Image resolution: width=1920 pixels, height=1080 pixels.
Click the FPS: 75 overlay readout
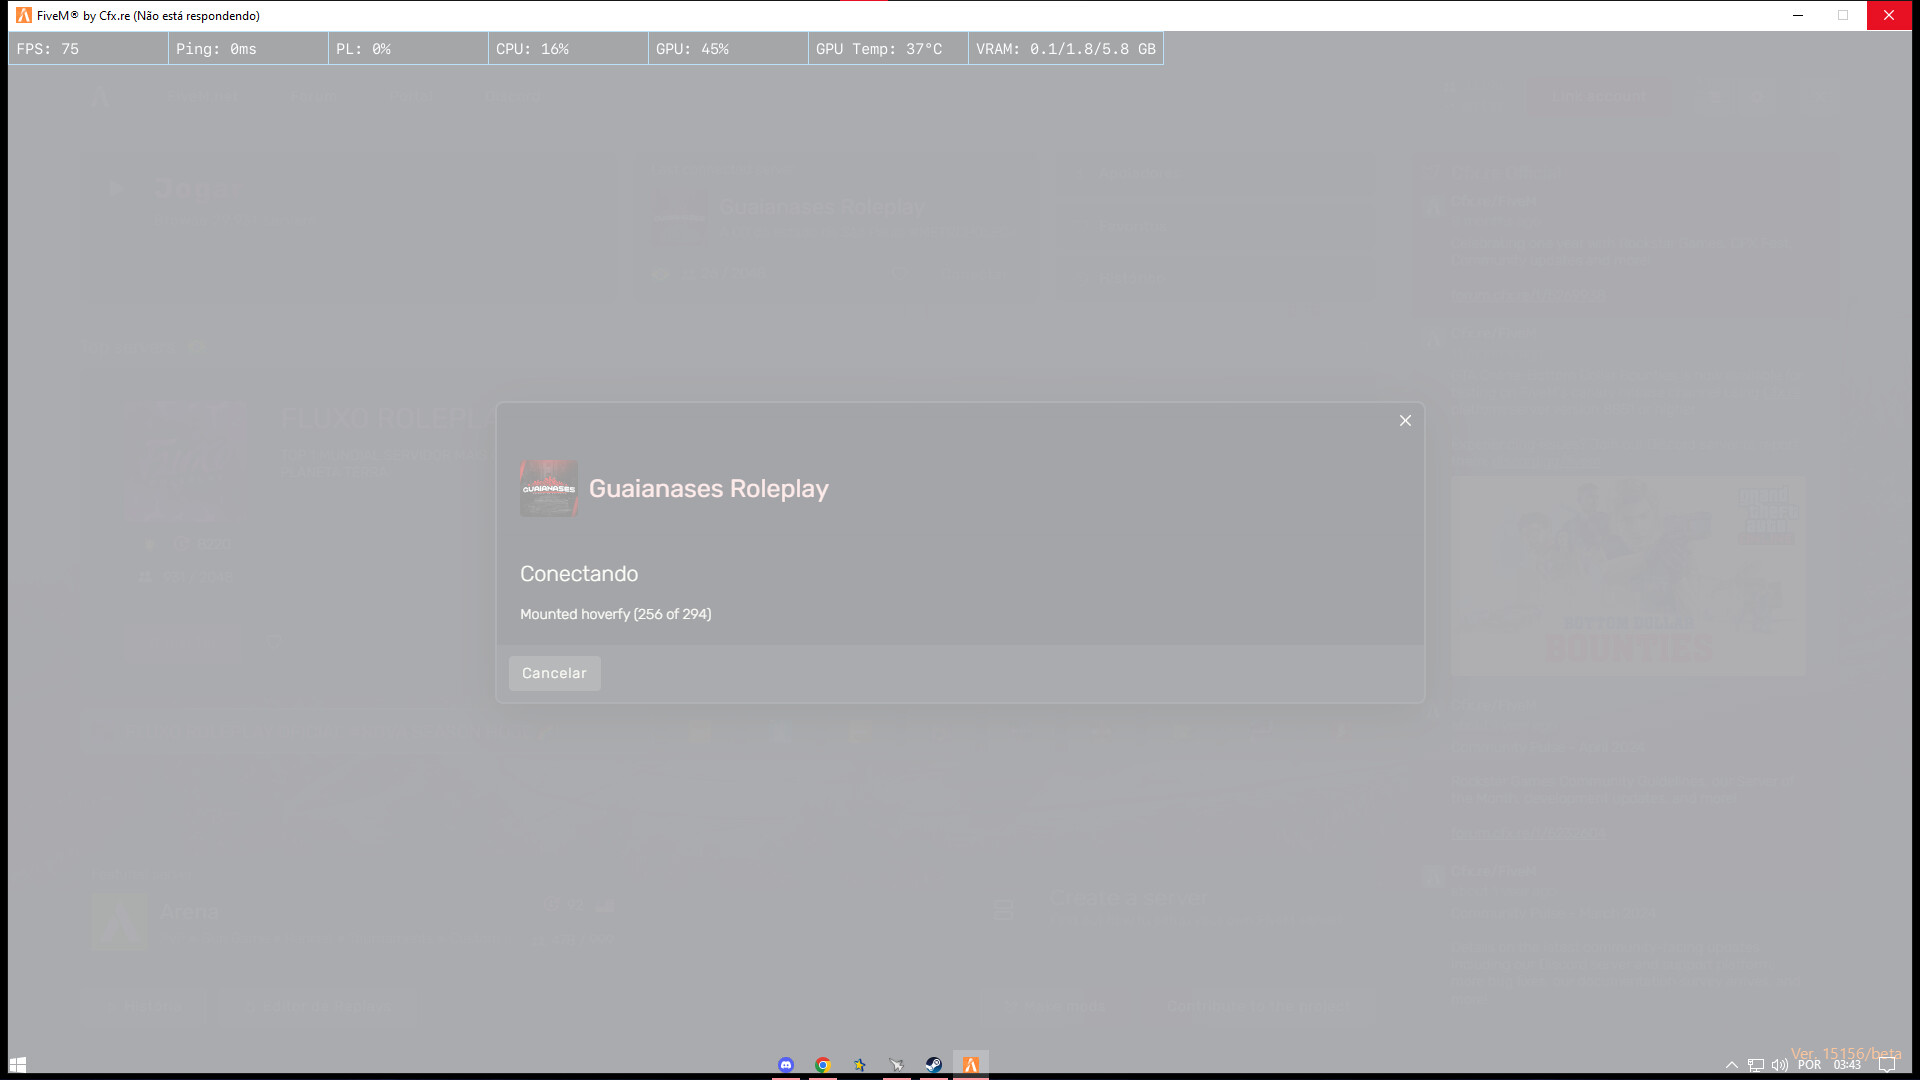click(89, 48)
